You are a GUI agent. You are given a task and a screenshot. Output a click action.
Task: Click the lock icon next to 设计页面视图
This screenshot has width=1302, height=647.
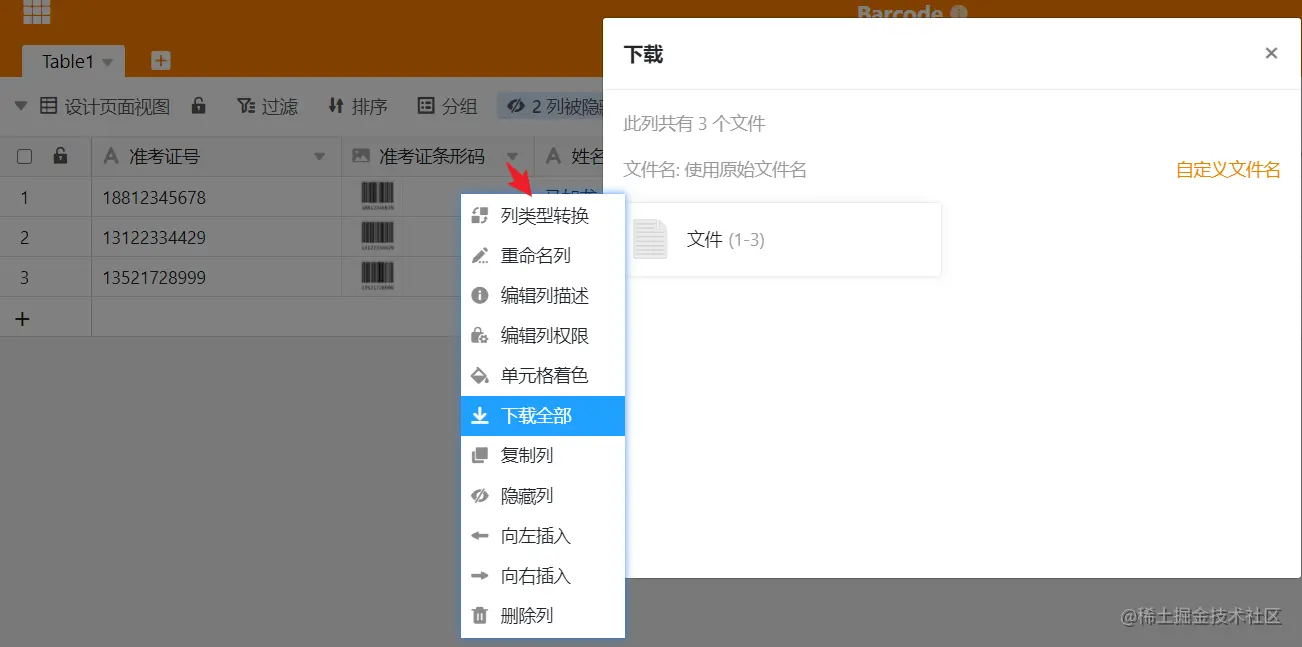pyautogui.click(x=197, y=106)
